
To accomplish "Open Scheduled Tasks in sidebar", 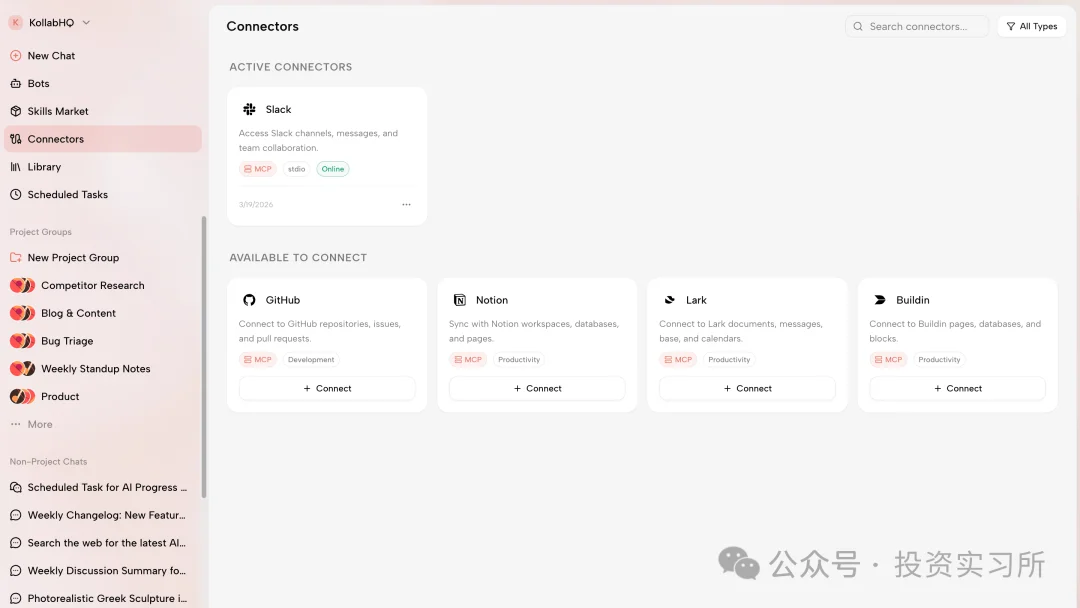I will (x=67, y=195).
